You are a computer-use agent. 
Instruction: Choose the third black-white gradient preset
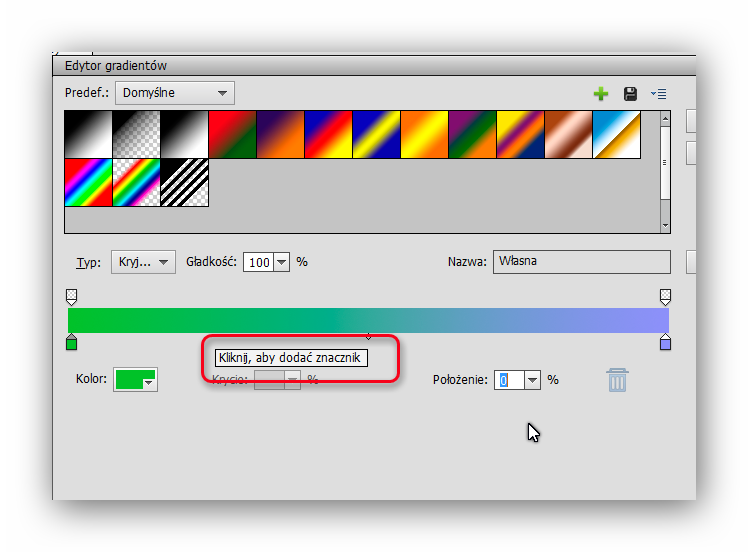pos(185,135)
